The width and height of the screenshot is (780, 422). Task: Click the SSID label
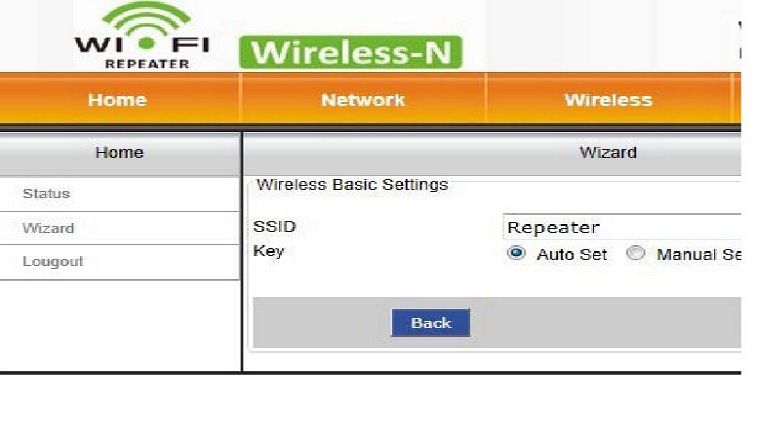tap(275, 226)
